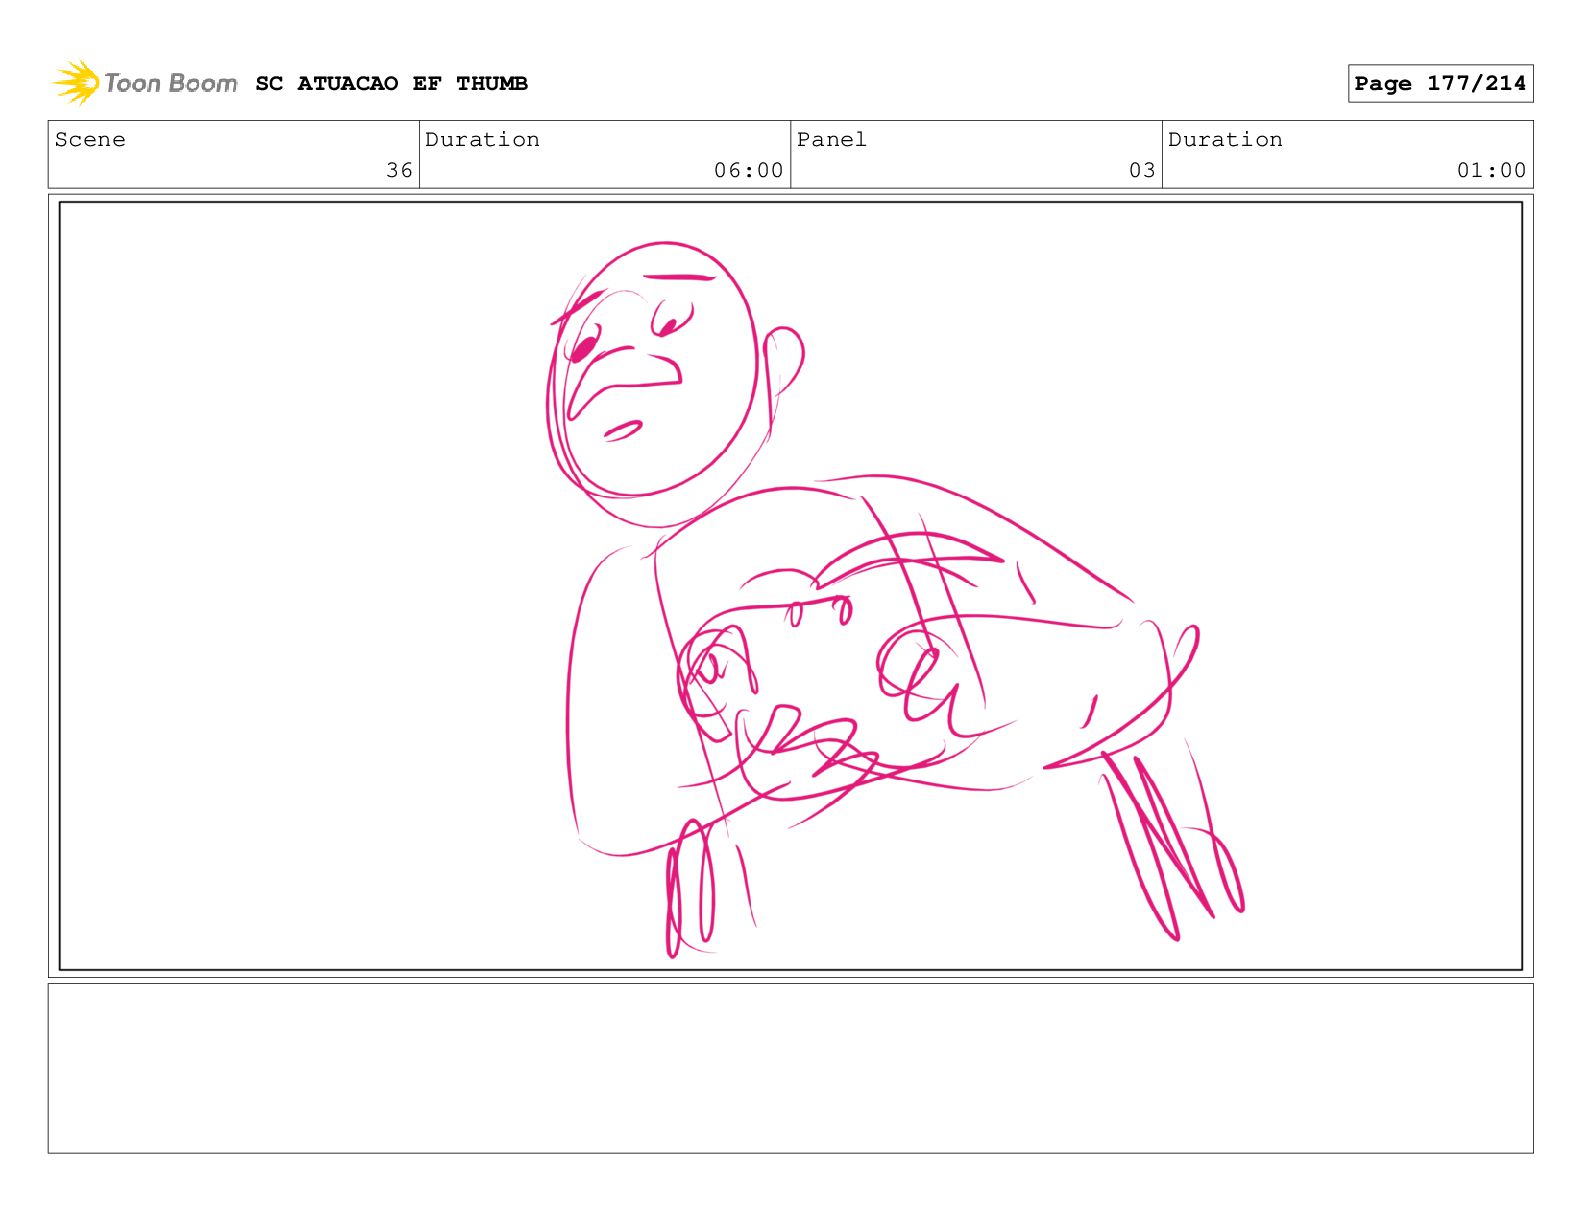1582x1225 pixels.
Task: Click the 'Scene' header label
Action: click(90, 139)
